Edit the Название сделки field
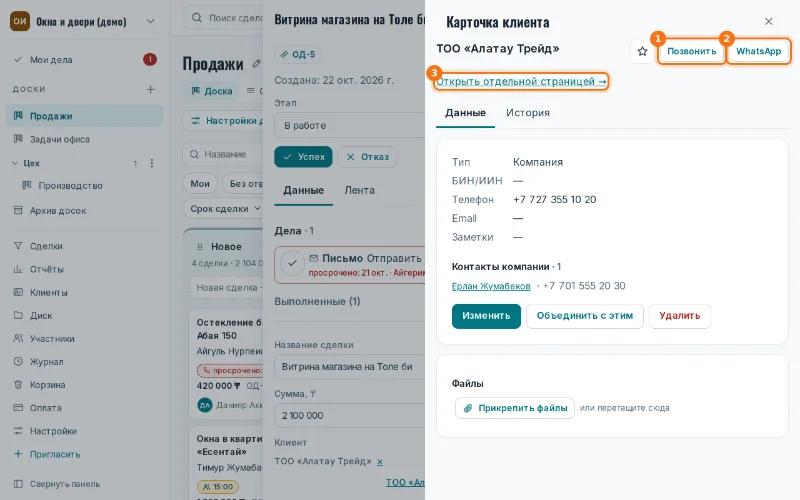This screenshot has width=800, height=500. pos(349,367)
